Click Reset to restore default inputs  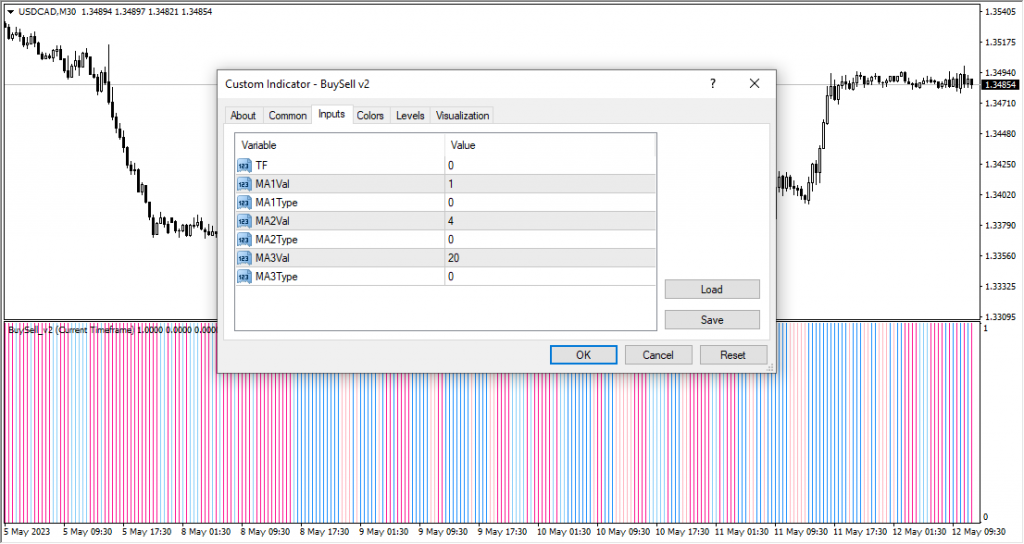tap(733, 355)
